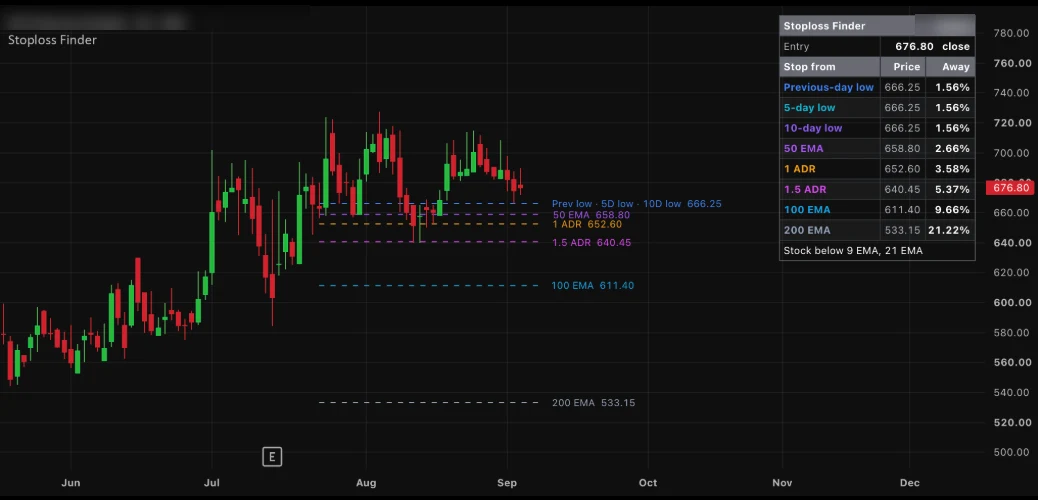The image size is (1038, 500).
Task: Click the 533.15 price cell in table
Action: (x=902, y=230)
